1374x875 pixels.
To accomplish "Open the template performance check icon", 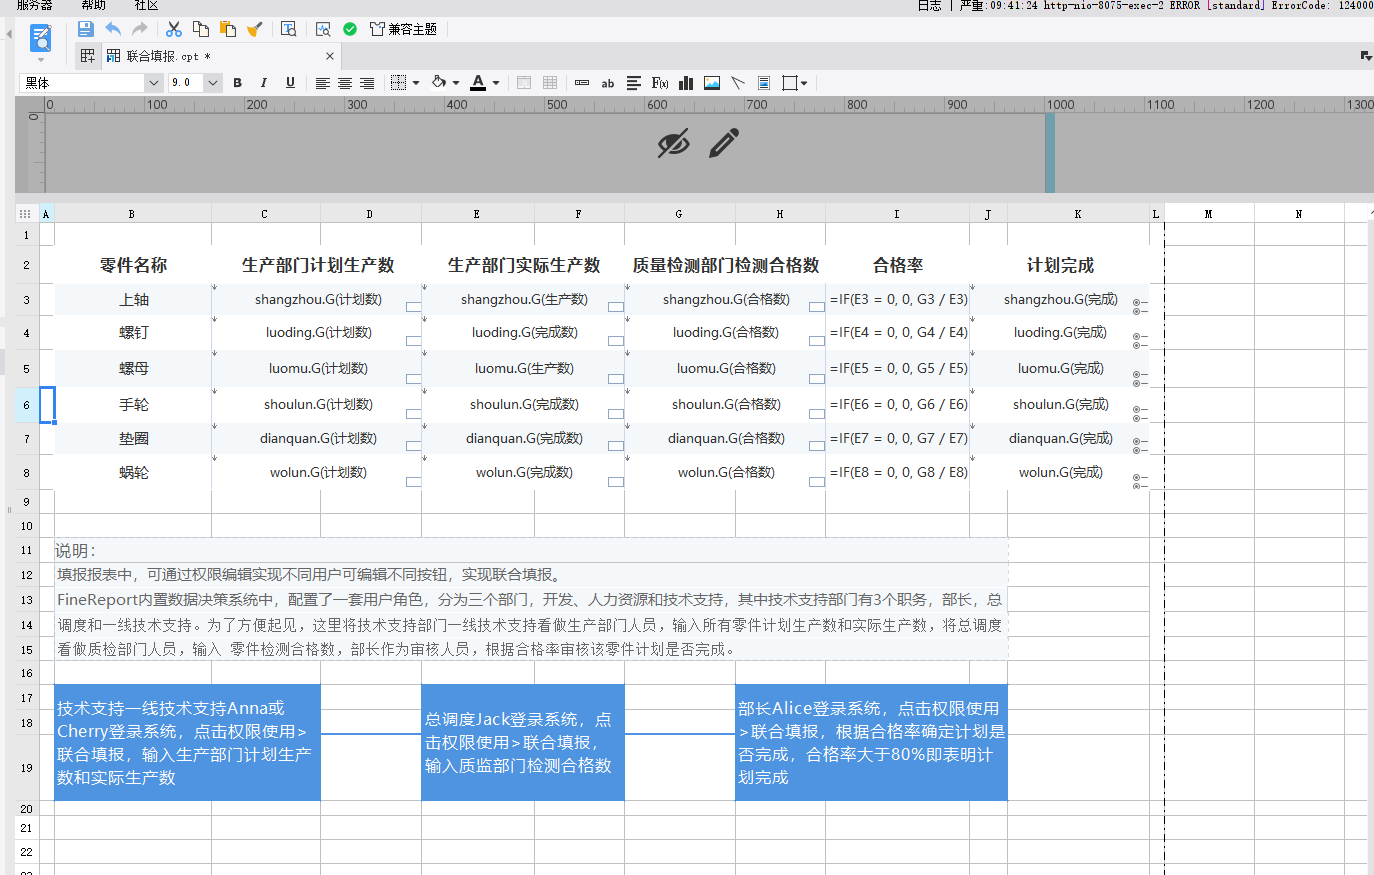I will [323, 29].
